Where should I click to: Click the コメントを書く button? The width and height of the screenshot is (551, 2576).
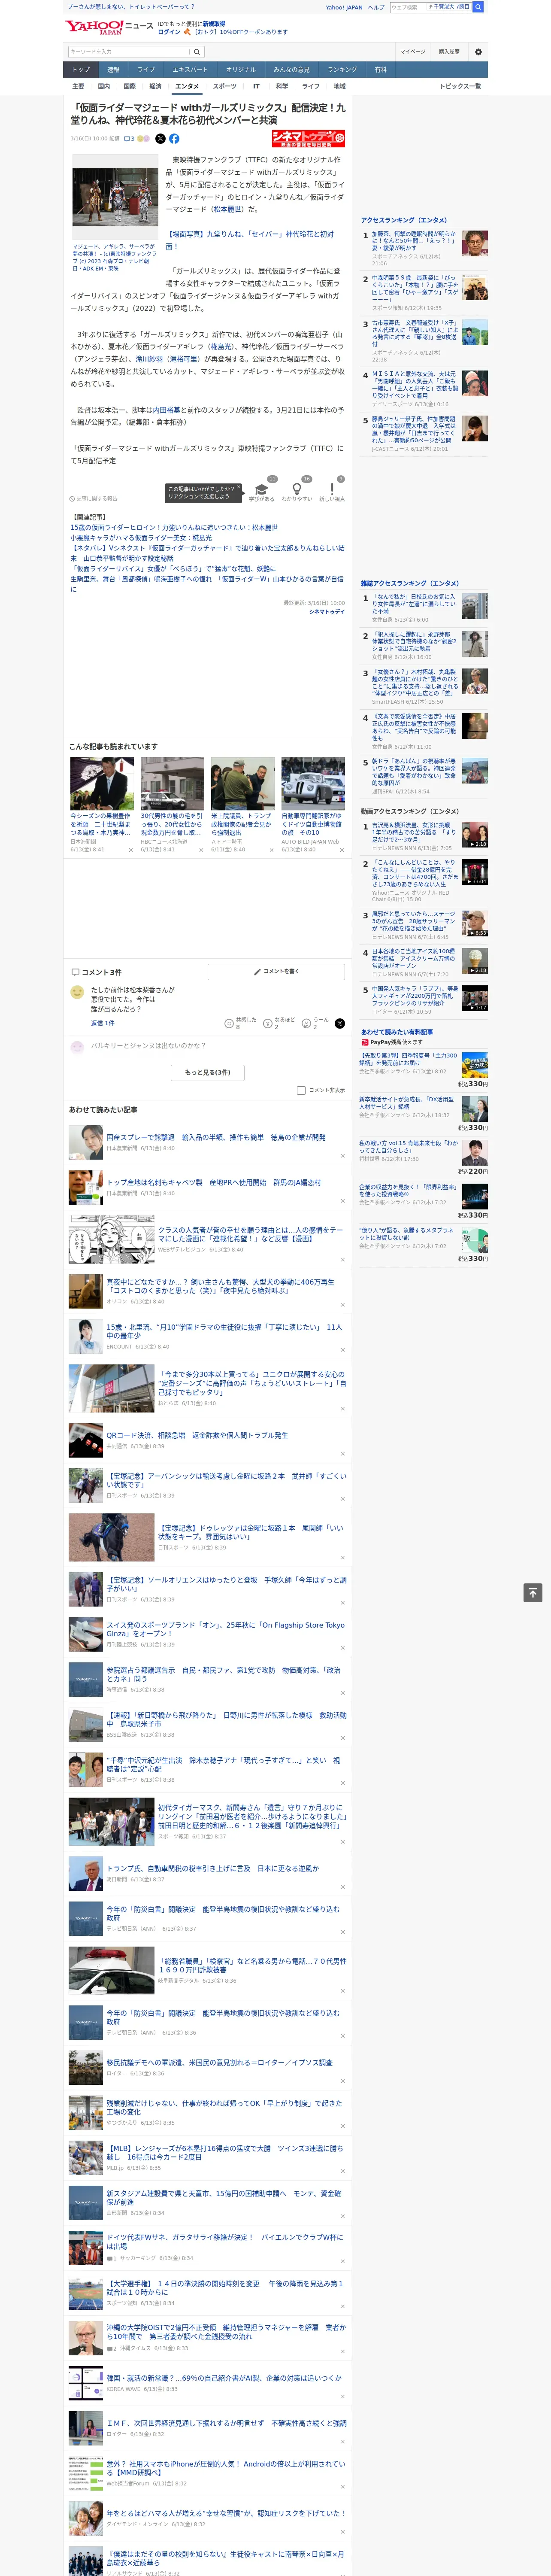pos(276,971)
